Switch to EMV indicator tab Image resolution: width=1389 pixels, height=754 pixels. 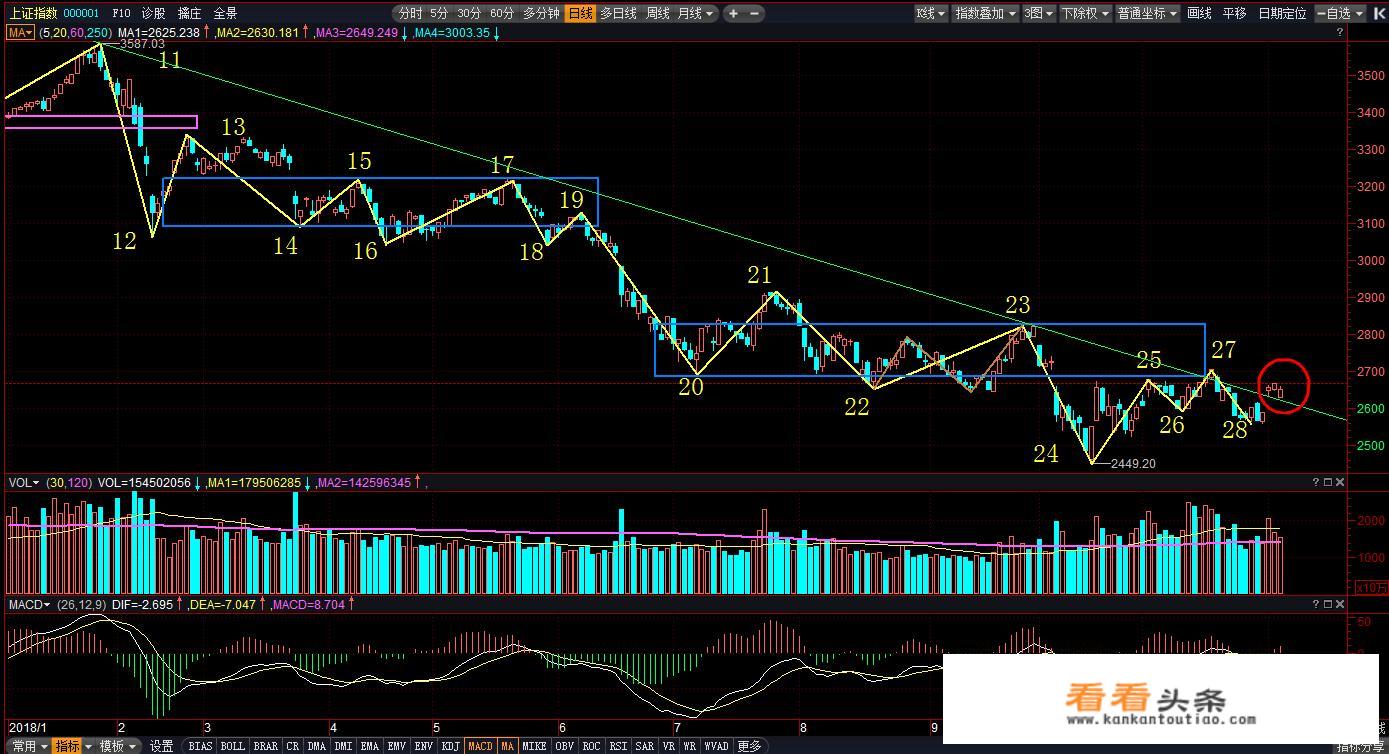pyautogui.click(x=396, y=746)
